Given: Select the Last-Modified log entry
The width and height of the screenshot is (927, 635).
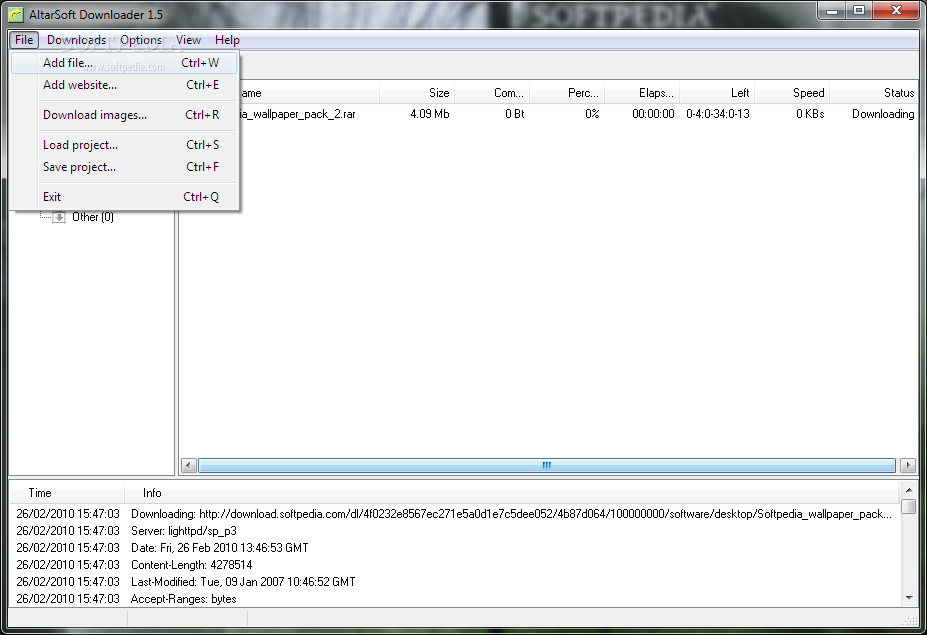Looking at the screenshot, I should [455, 582].
